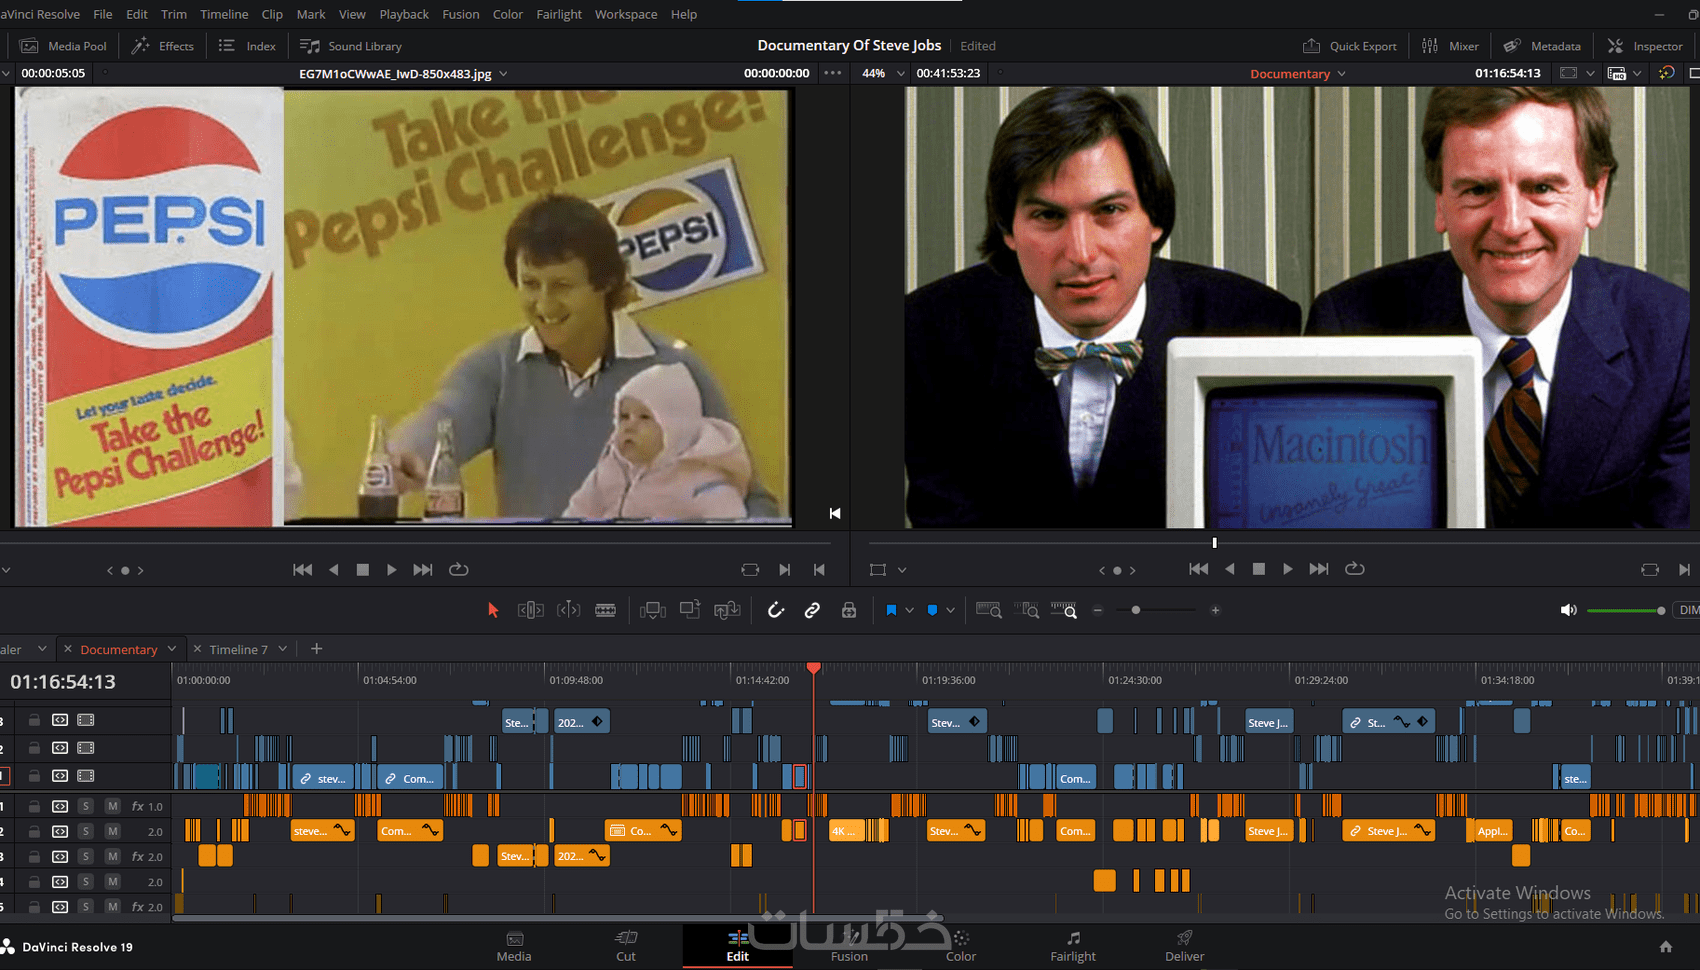Mute audio with the speaker icon
1700x970 pixels.
pyautogui.click(x=1569, y=610)
